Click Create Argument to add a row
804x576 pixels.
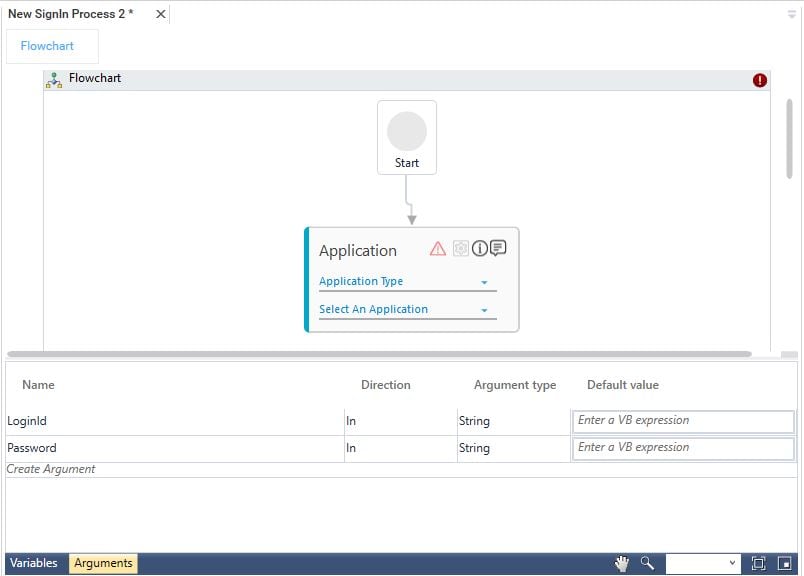pos(51,470)
